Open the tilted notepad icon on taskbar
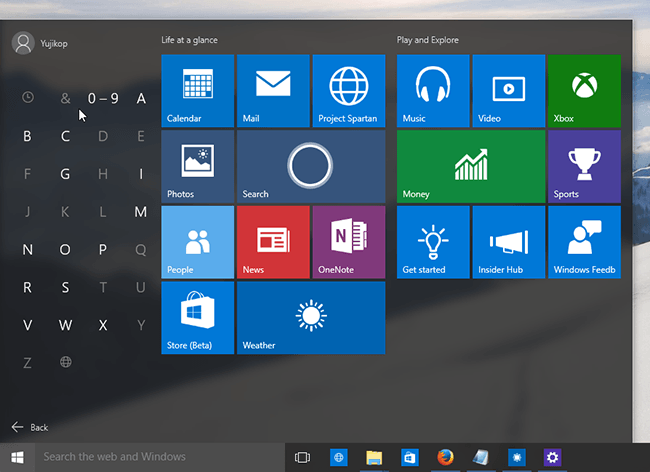Viewport: 650px width, 472px height. (x=481, y=457)
